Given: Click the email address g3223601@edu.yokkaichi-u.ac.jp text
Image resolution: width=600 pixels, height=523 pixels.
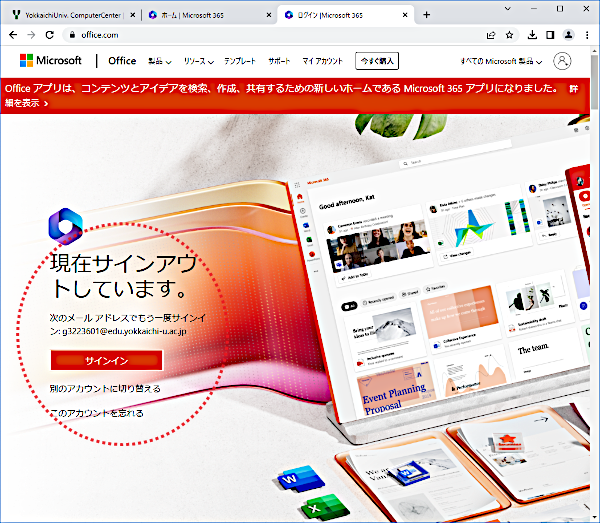Looking at the screenshot, I should (124, 331).
